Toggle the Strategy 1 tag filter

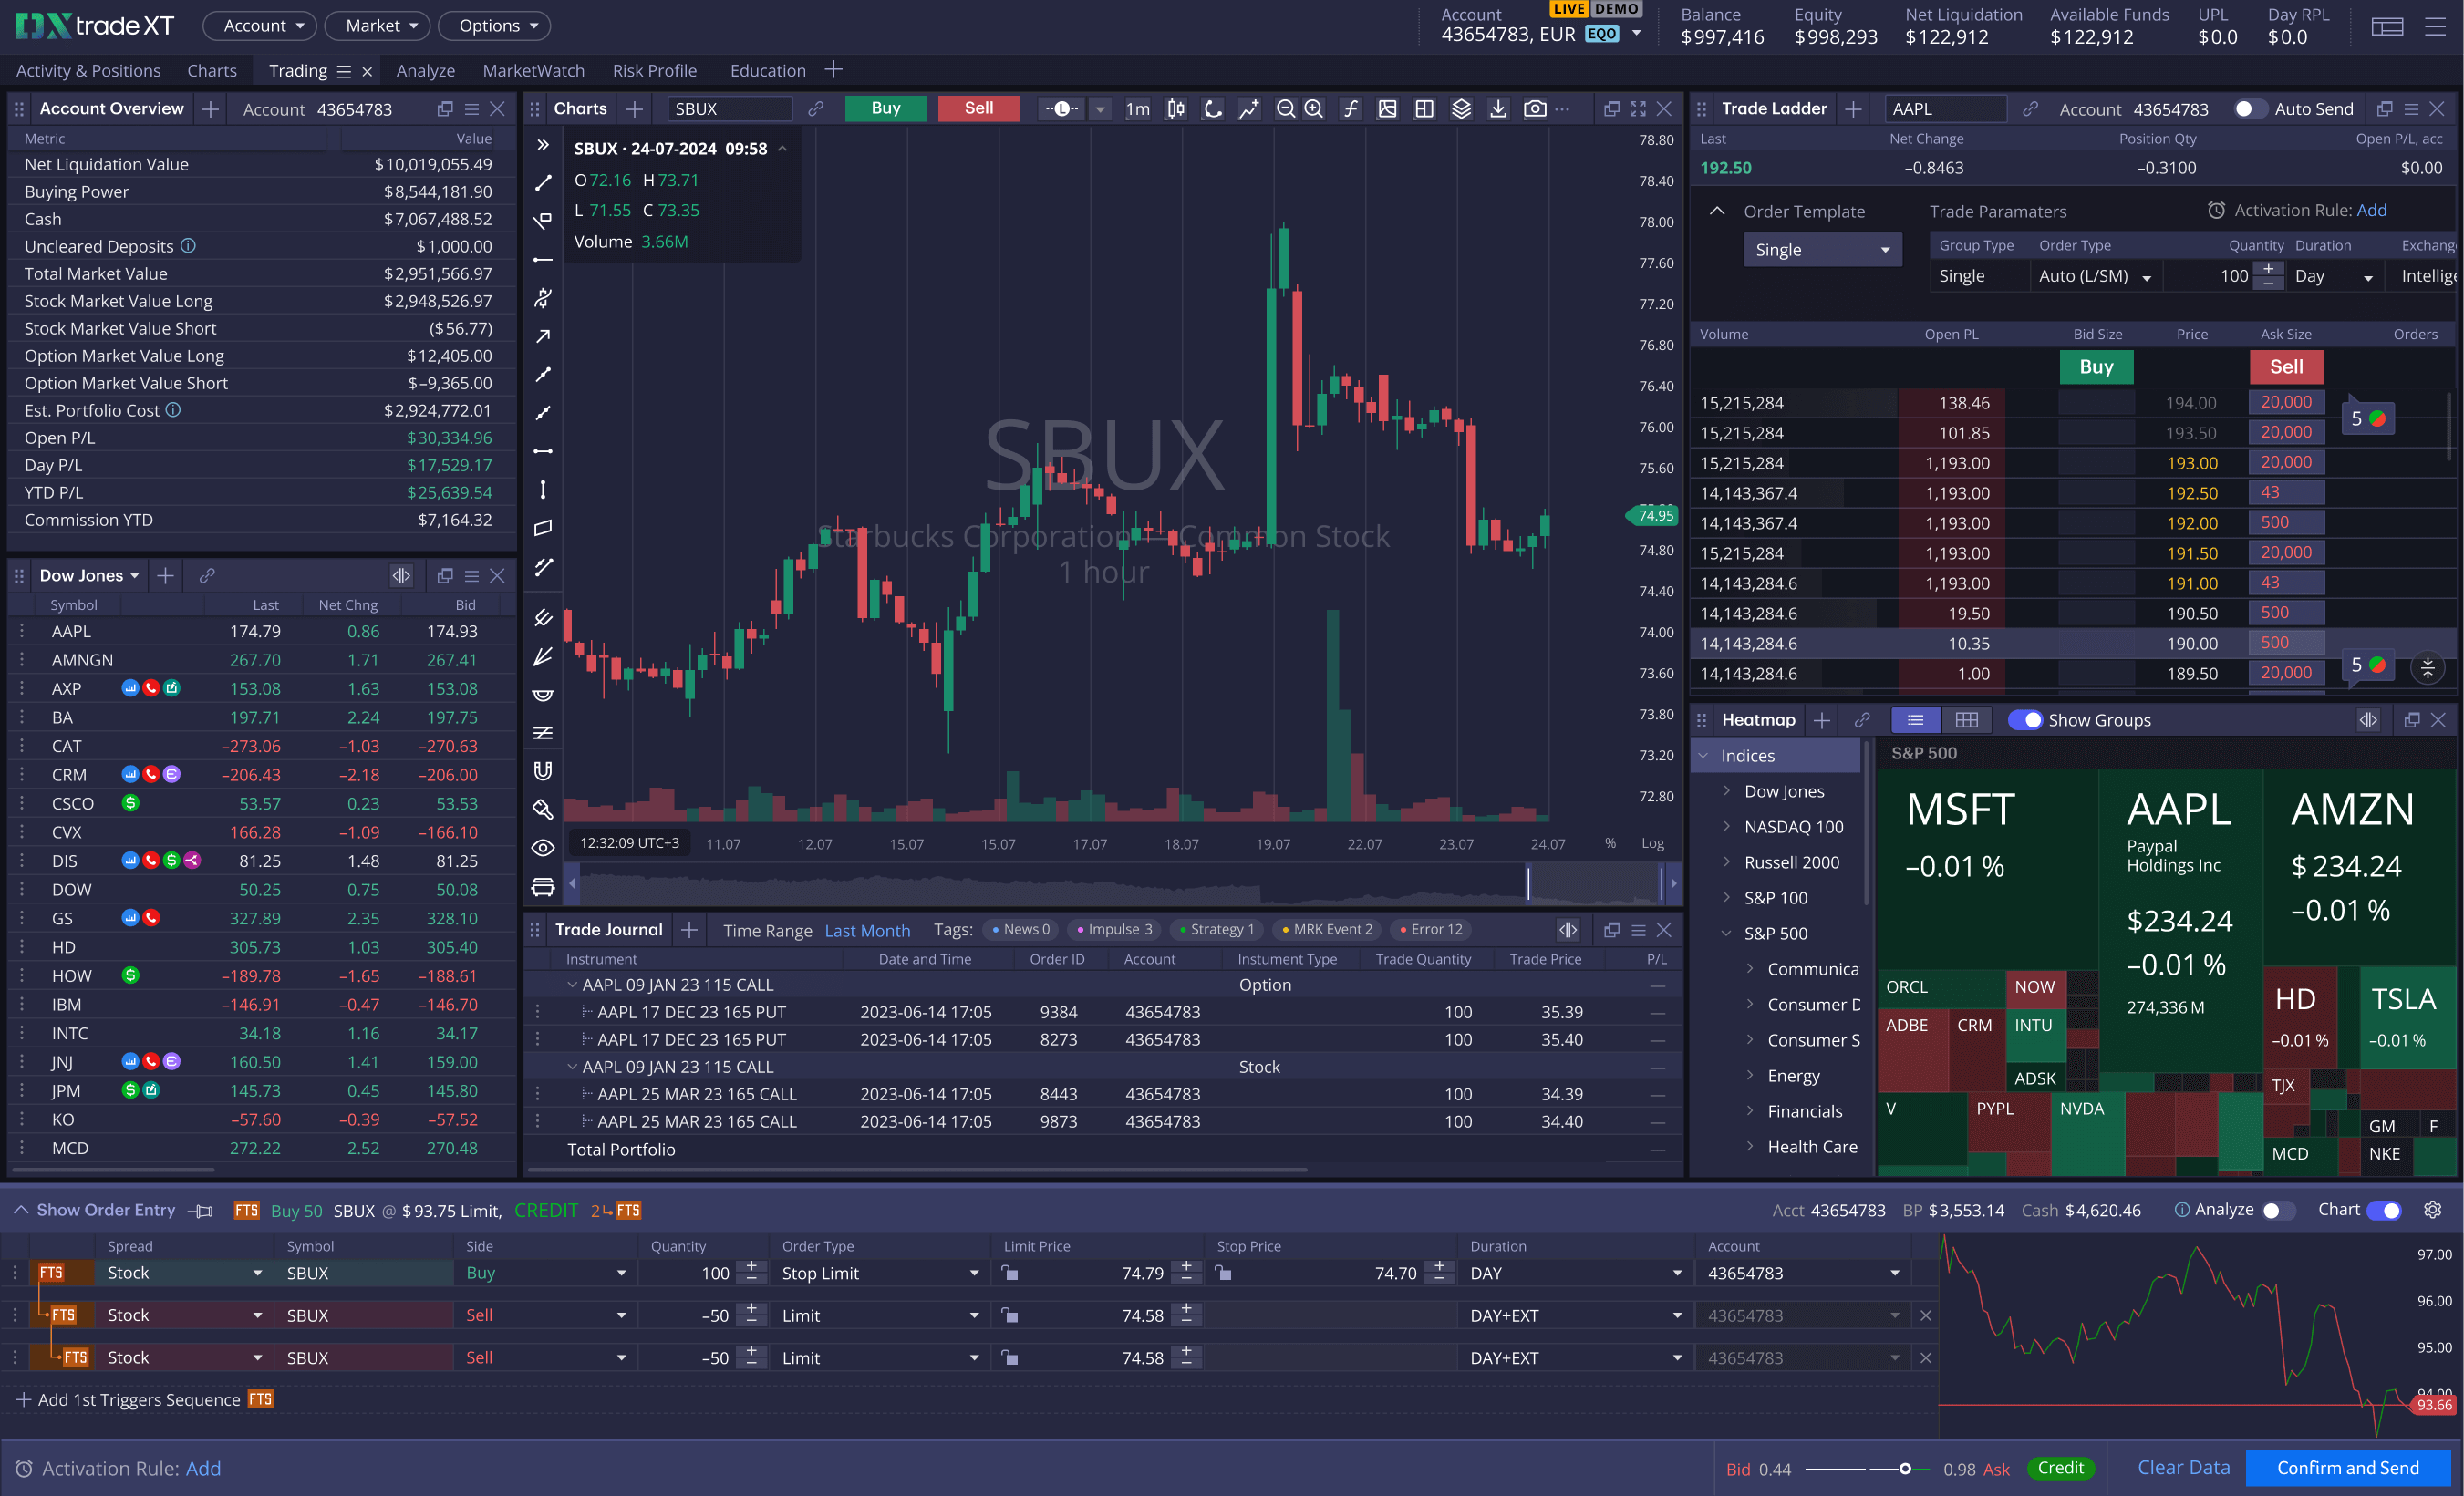coord(1216,930)
